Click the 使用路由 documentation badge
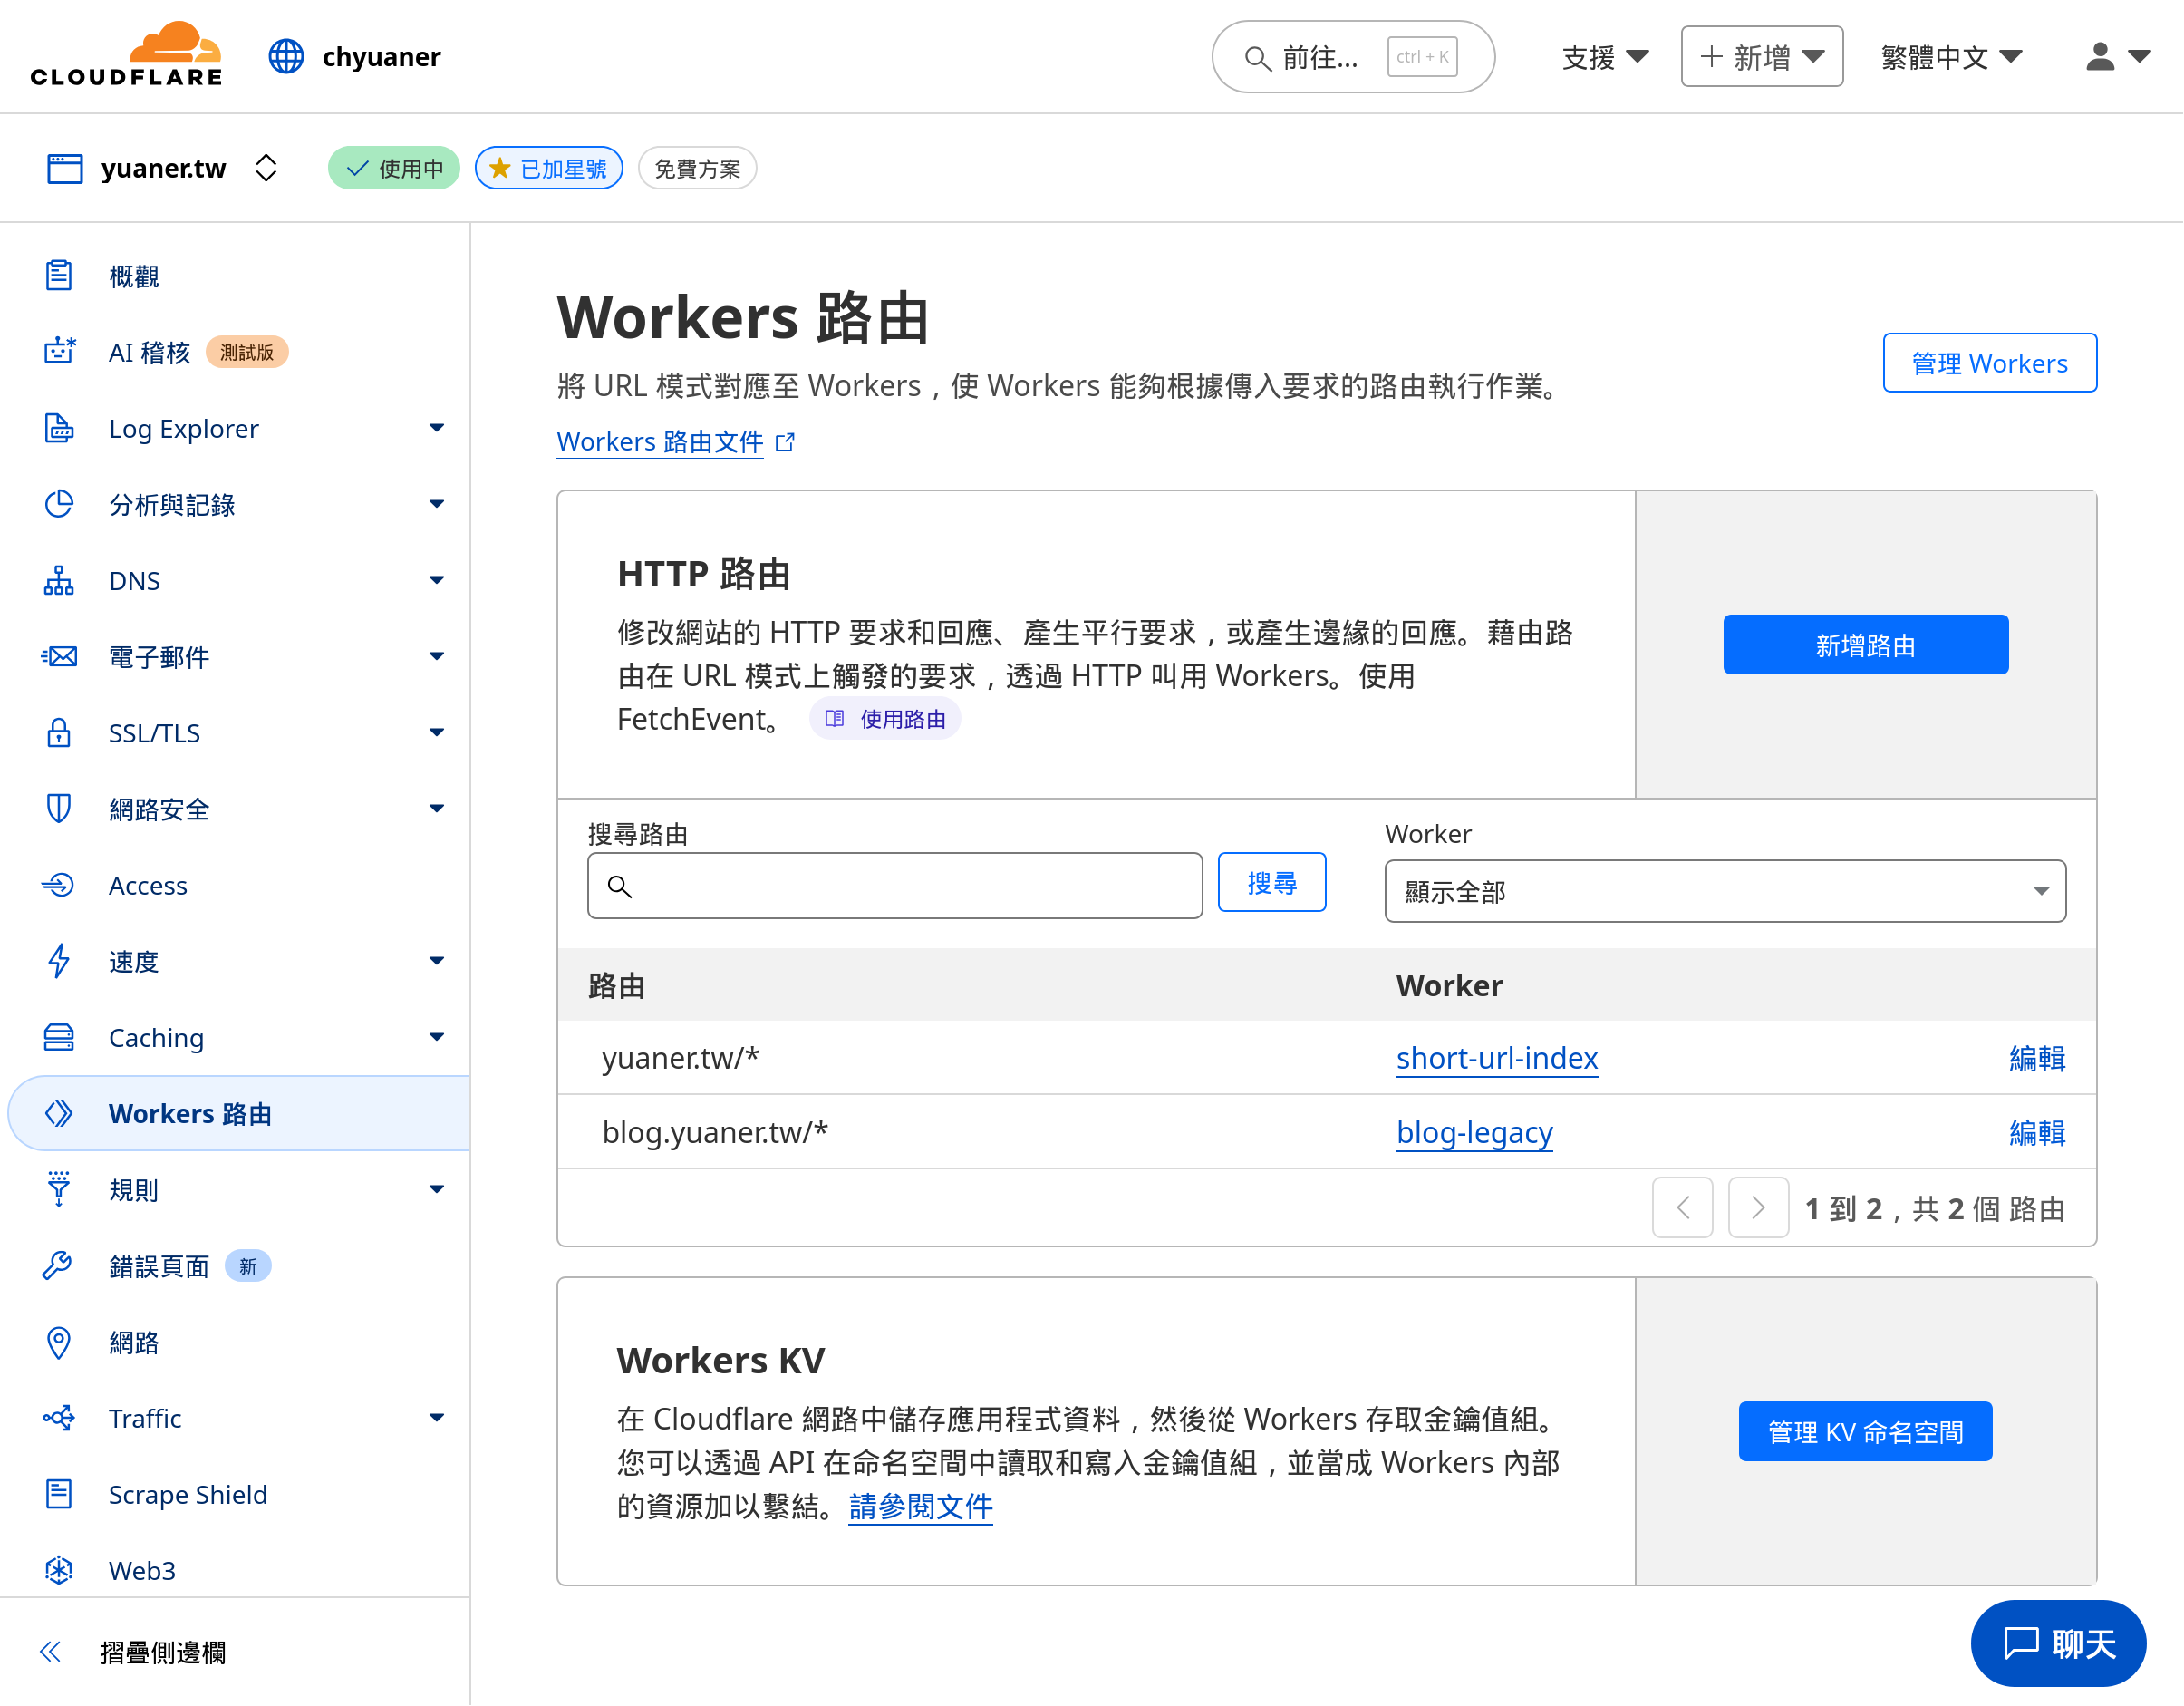 point(885,719)
